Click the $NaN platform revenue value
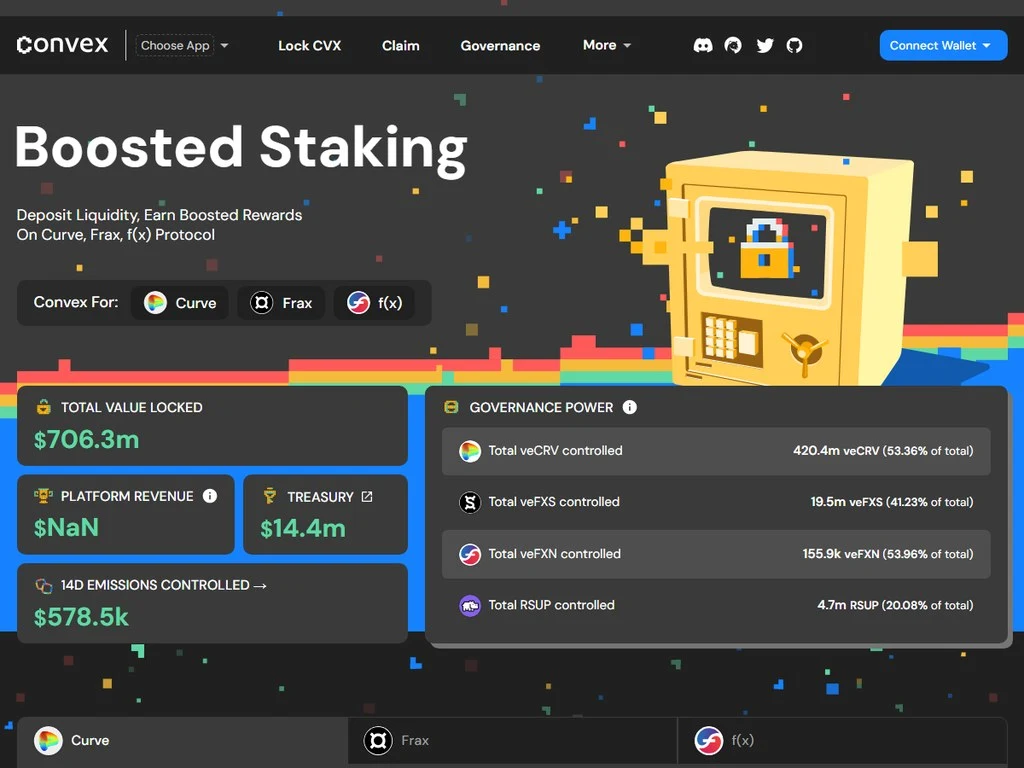This screenshot has width=1024, height=768. coord(66,528)
